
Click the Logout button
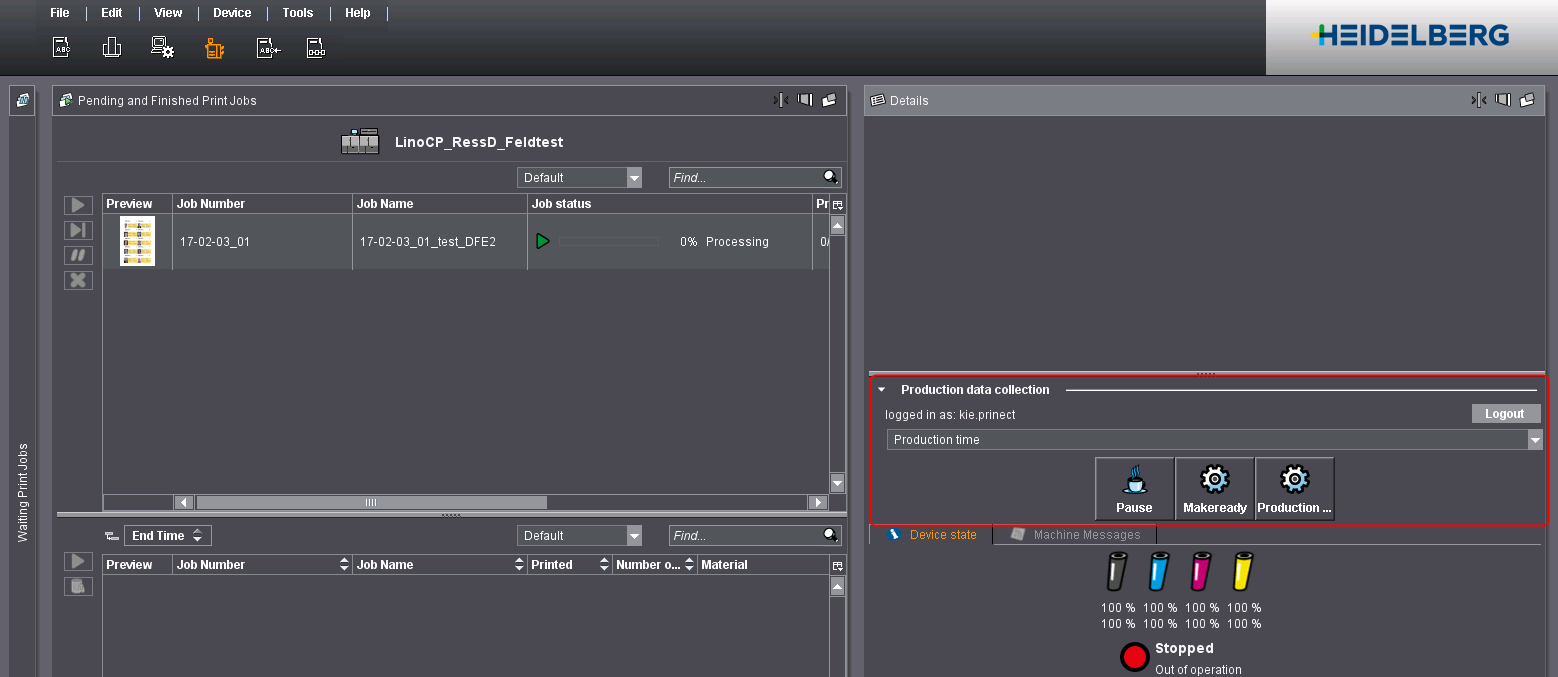click(x=1504, y=414)
